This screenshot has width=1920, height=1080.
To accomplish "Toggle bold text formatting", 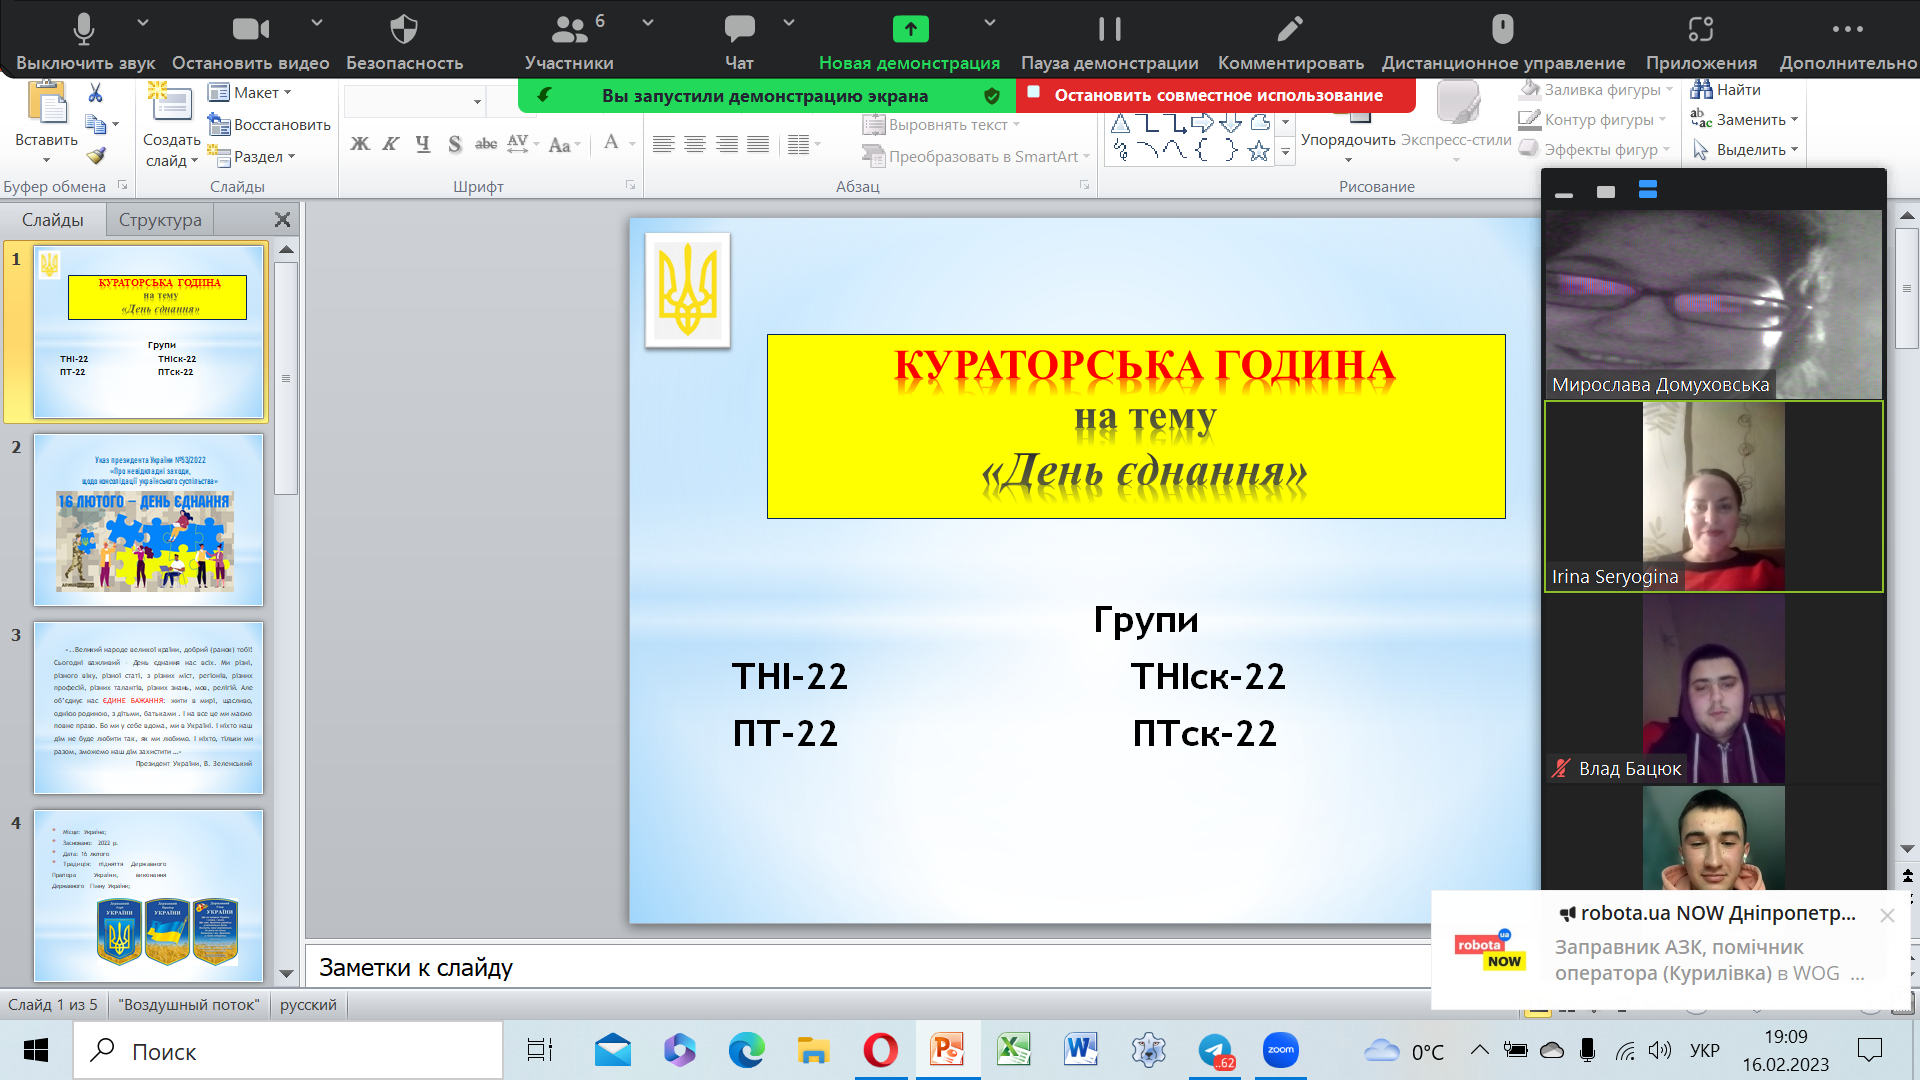I will (360, 144).
